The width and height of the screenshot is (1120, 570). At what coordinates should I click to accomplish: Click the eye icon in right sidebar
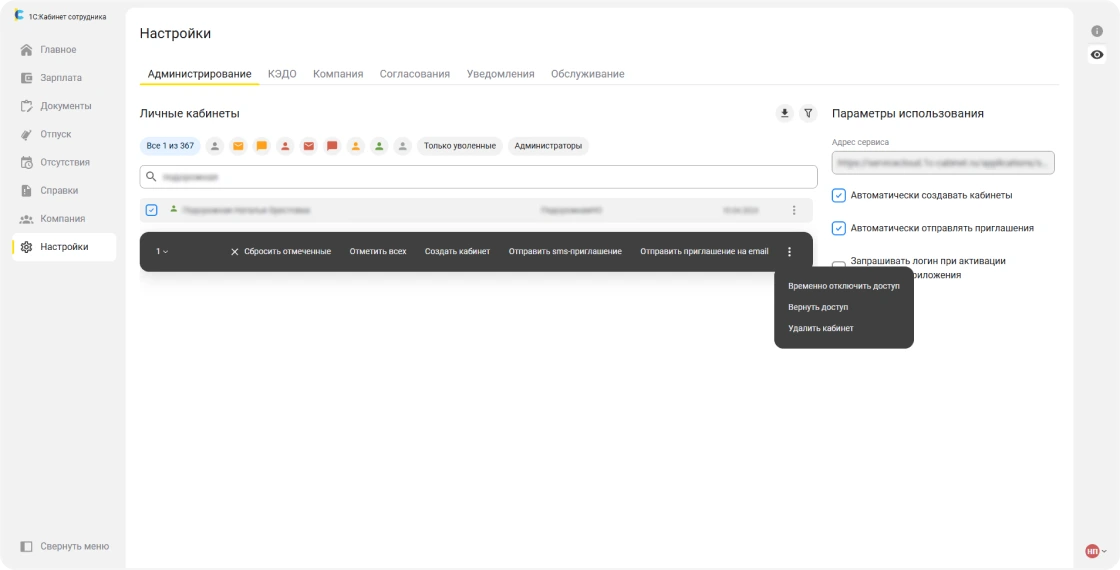pos(1097,55)
